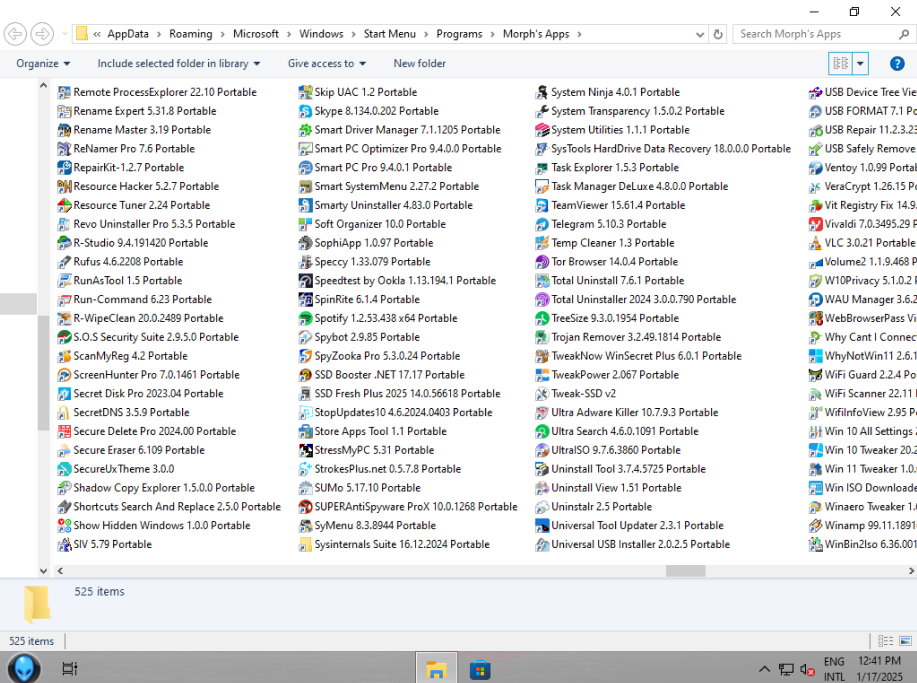The height and width of the screenshot is (683, 917).
Task: Click the System Ninja 4.0.1 Portable icon
Action: [542, 92]
